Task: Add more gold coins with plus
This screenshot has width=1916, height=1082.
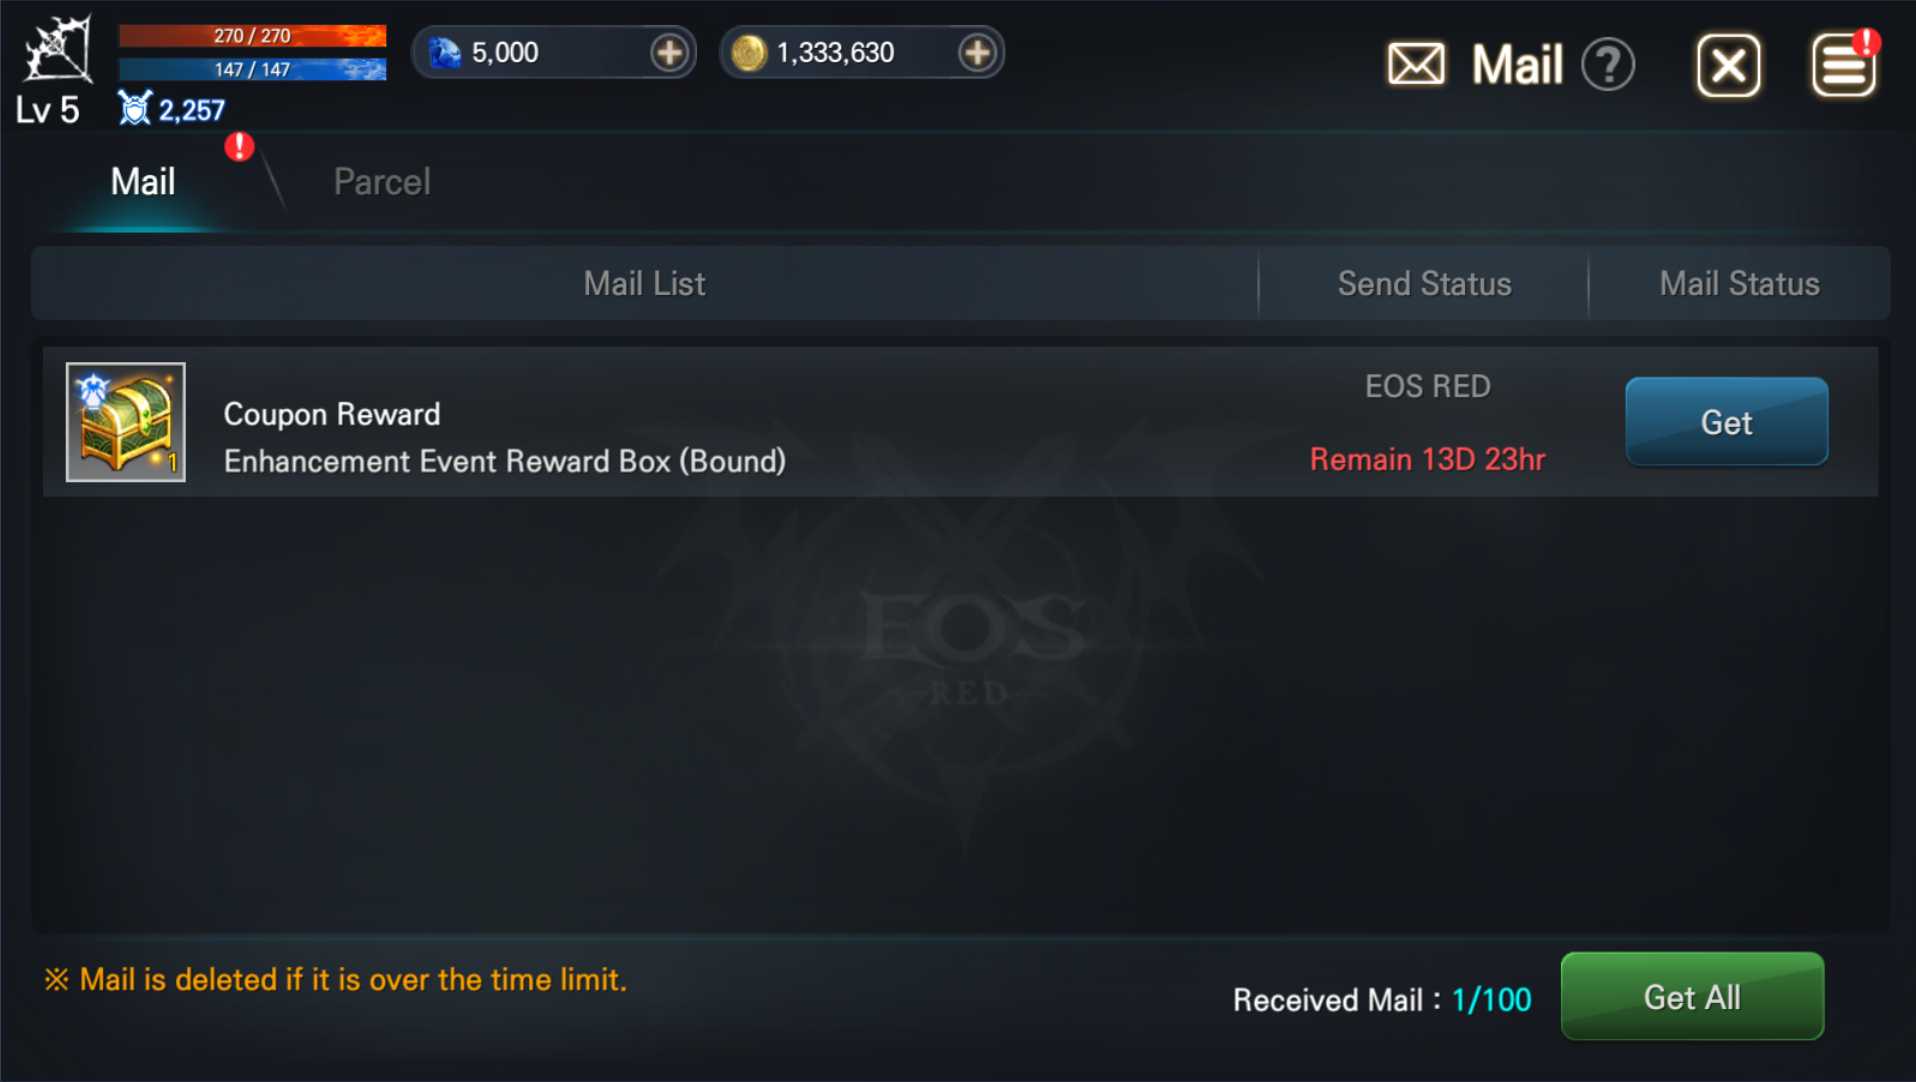Action: point(977,52)
